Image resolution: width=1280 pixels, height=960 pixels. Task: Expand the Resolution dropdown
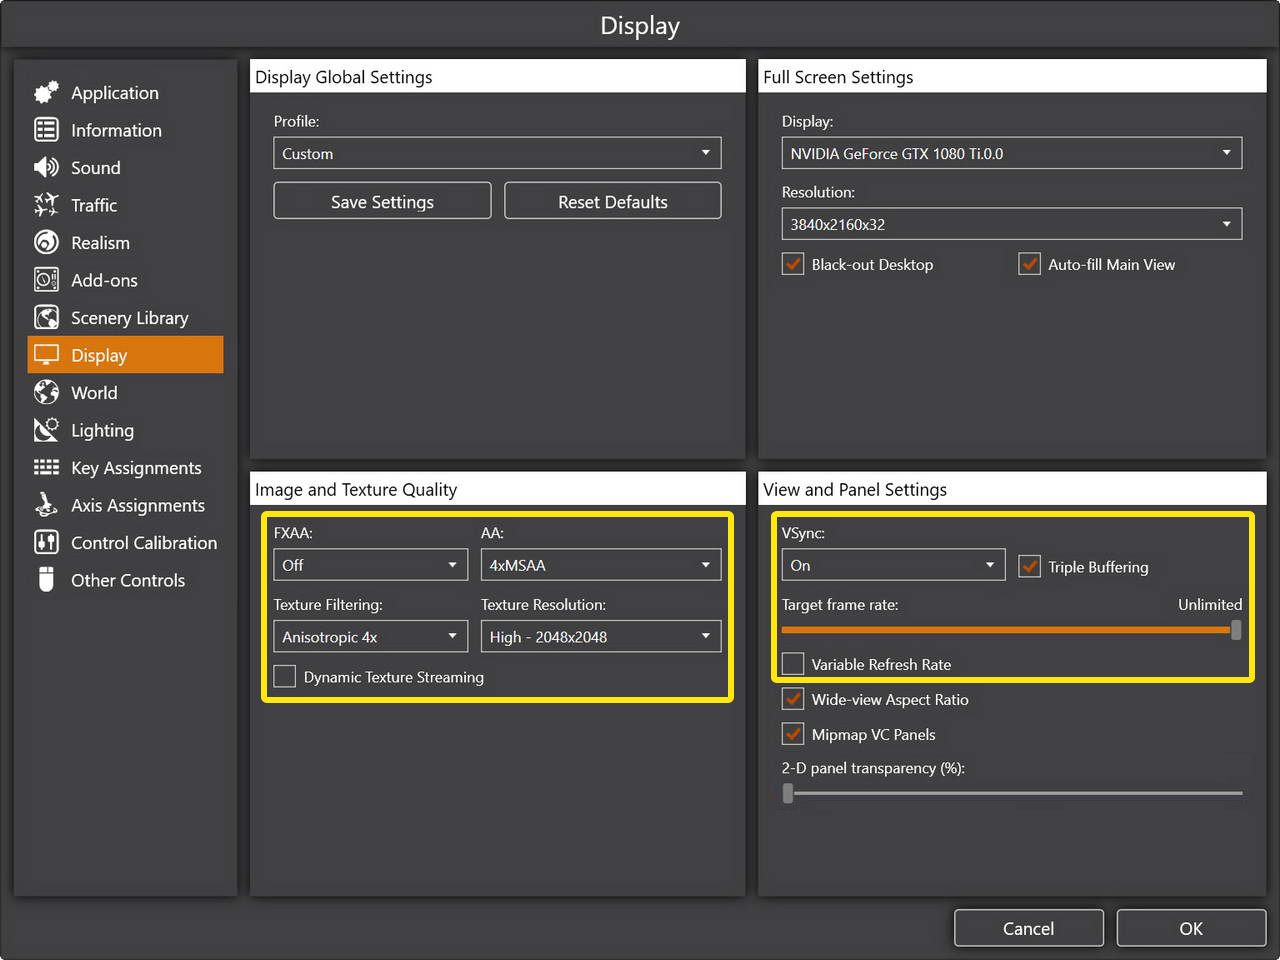tap(1011, 224)
